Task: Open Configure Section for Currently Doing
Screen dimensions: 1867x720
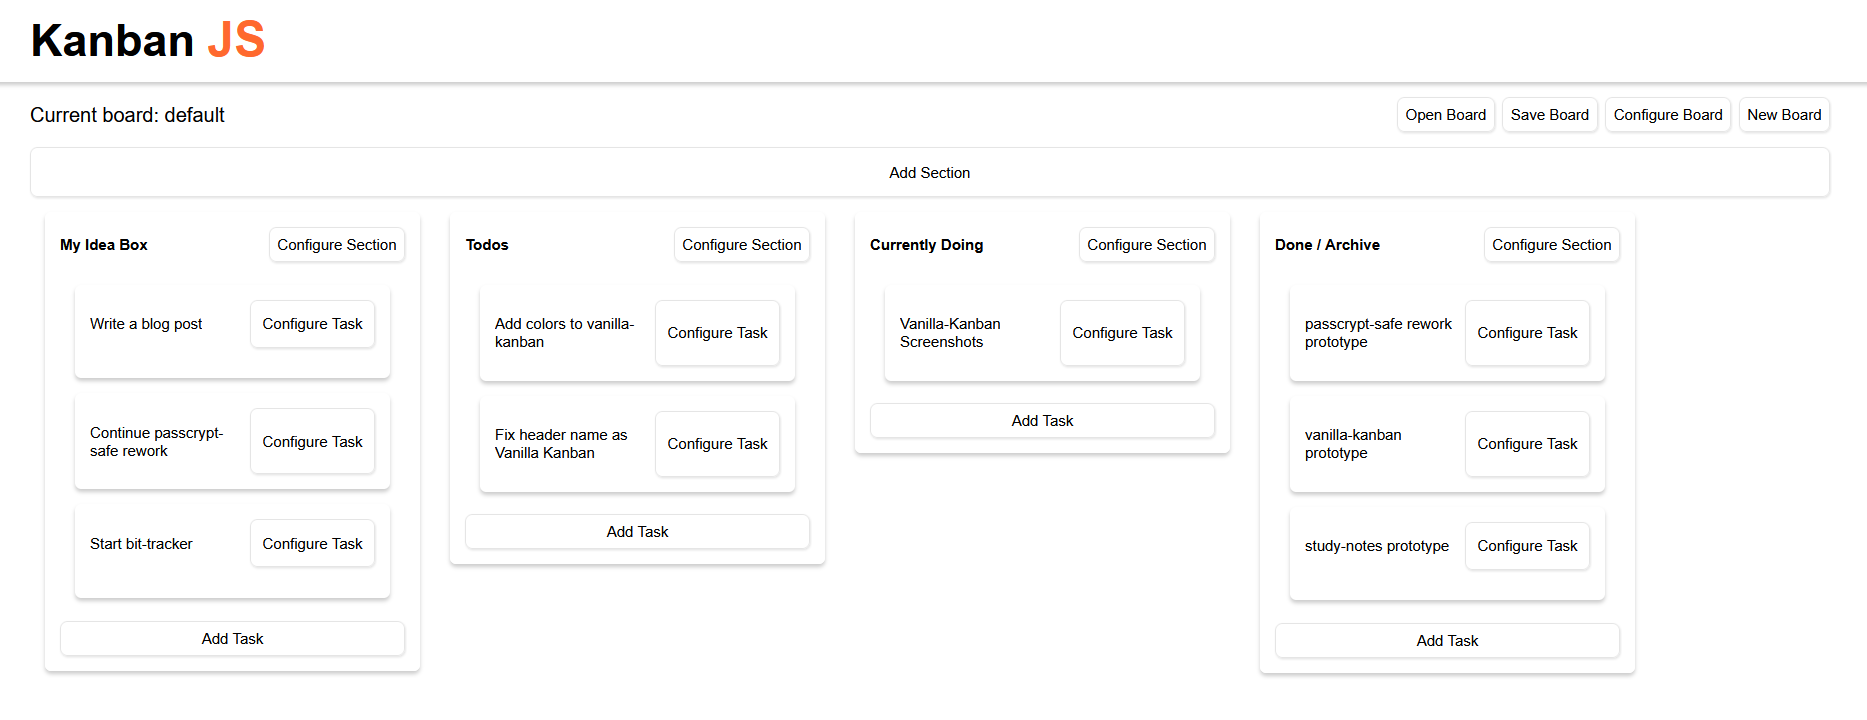Action: (1146, 245)
